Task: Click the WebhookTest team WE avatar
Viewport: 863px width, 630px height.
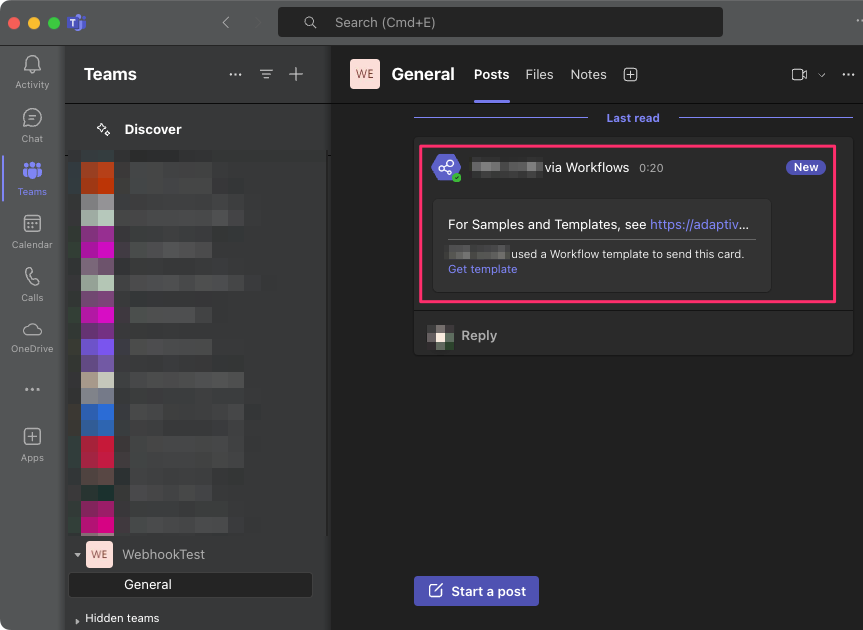Action: 100,554
